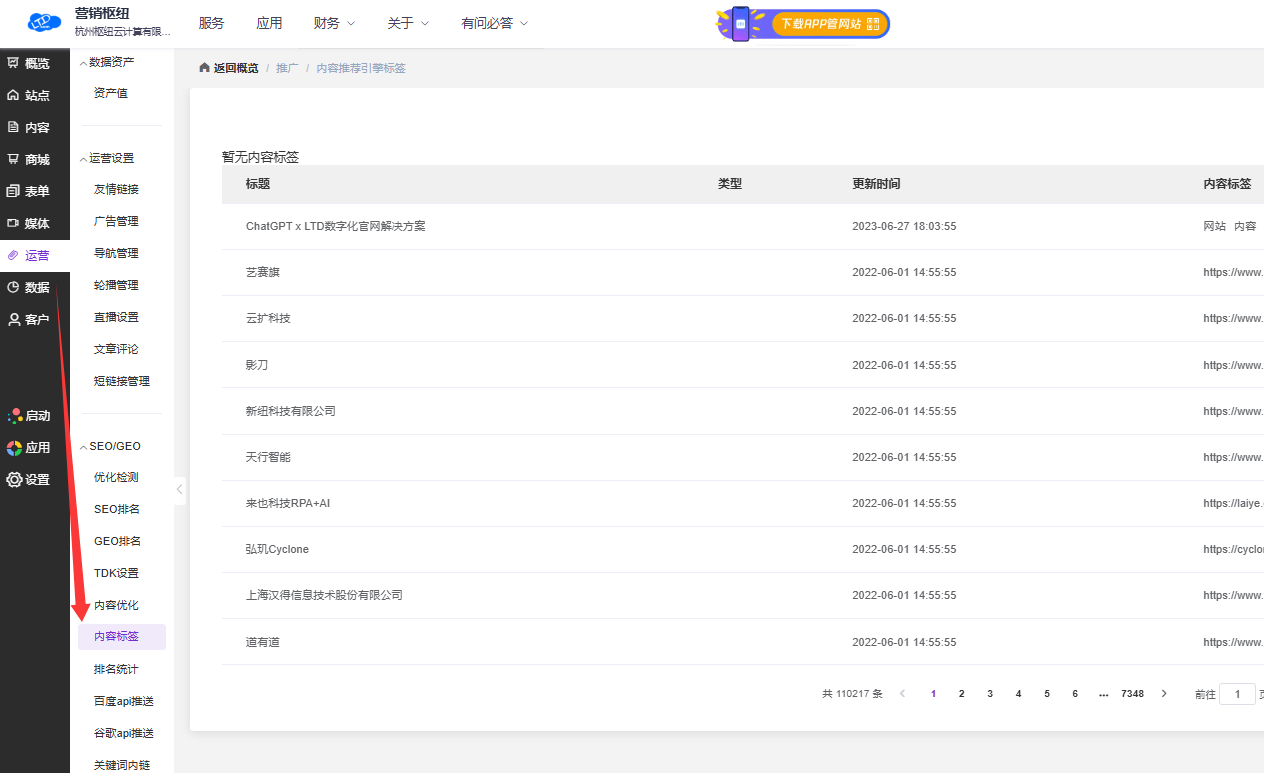1264x773 pixels.
Task: Open the 站点 site home icon
Action: pos(13,95)
